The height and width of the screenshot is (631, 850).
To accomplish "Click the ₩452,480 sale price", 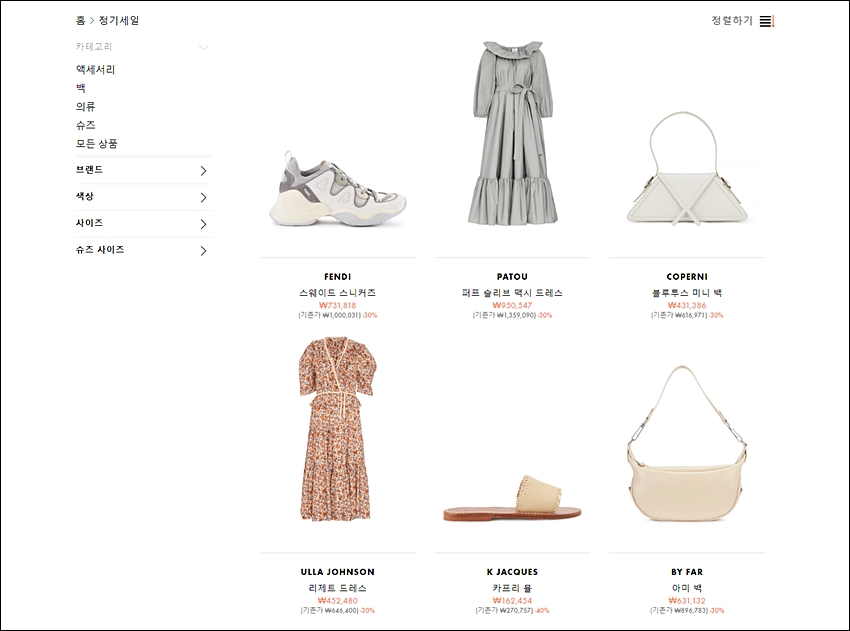I will coord(338,601).
